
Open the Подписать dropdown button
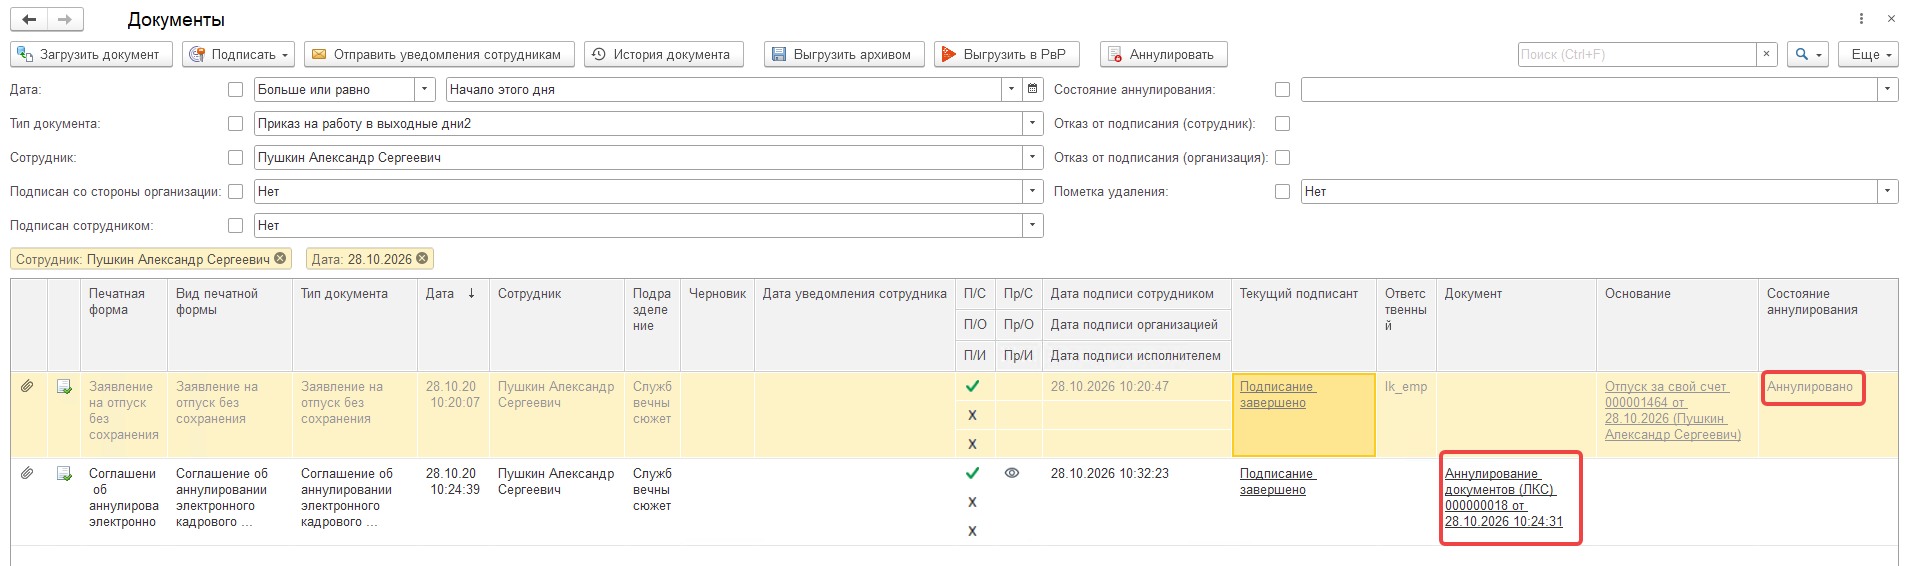pyautogui.click(x=238, y=54)
